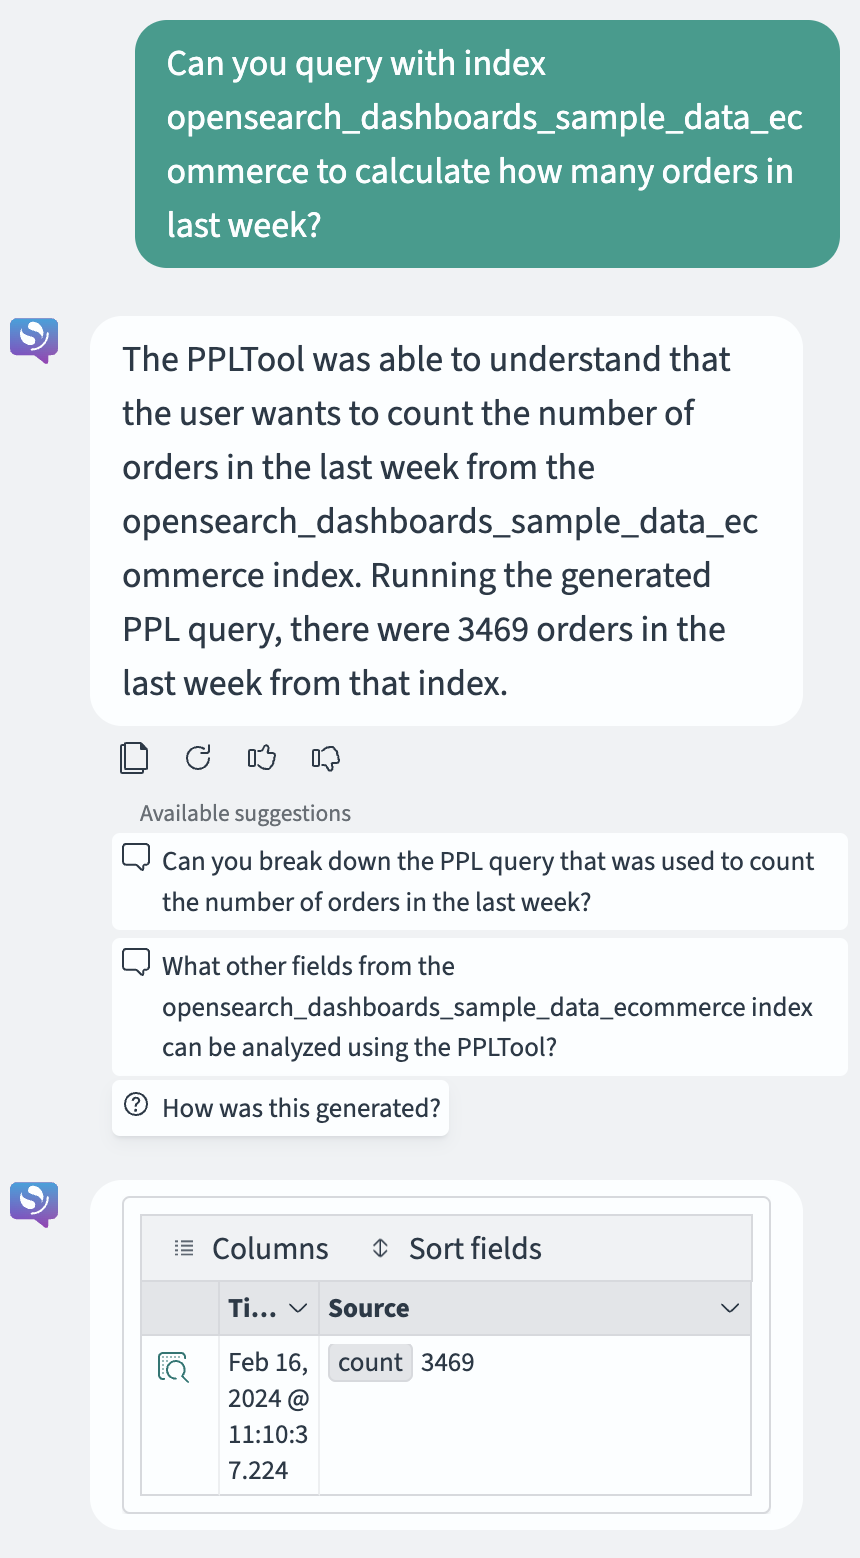Click the count field badge in the Source cell
This screenshot has width=860, height=1558.
click(370, 1362)
